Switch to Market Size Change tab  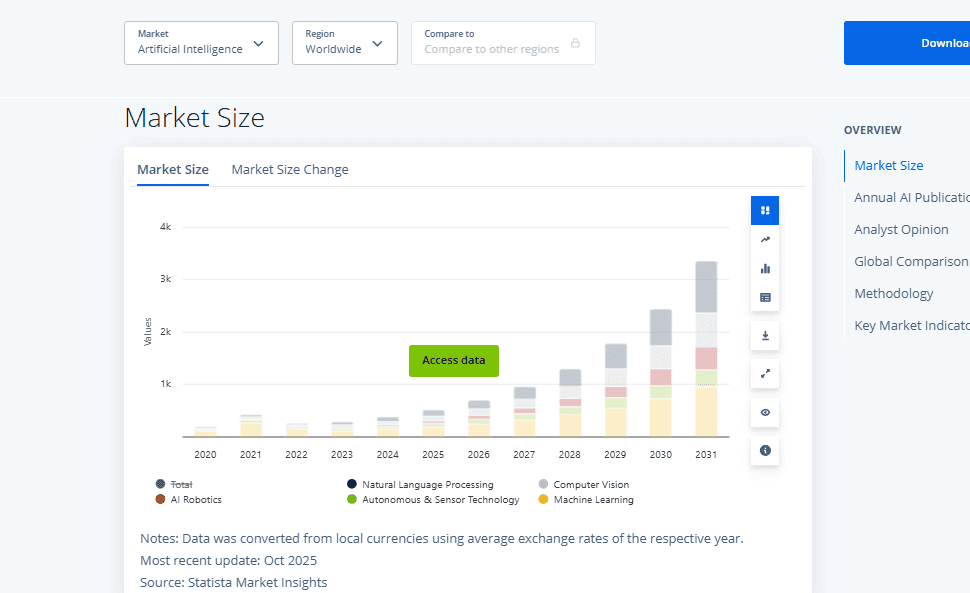pos(290,170)
